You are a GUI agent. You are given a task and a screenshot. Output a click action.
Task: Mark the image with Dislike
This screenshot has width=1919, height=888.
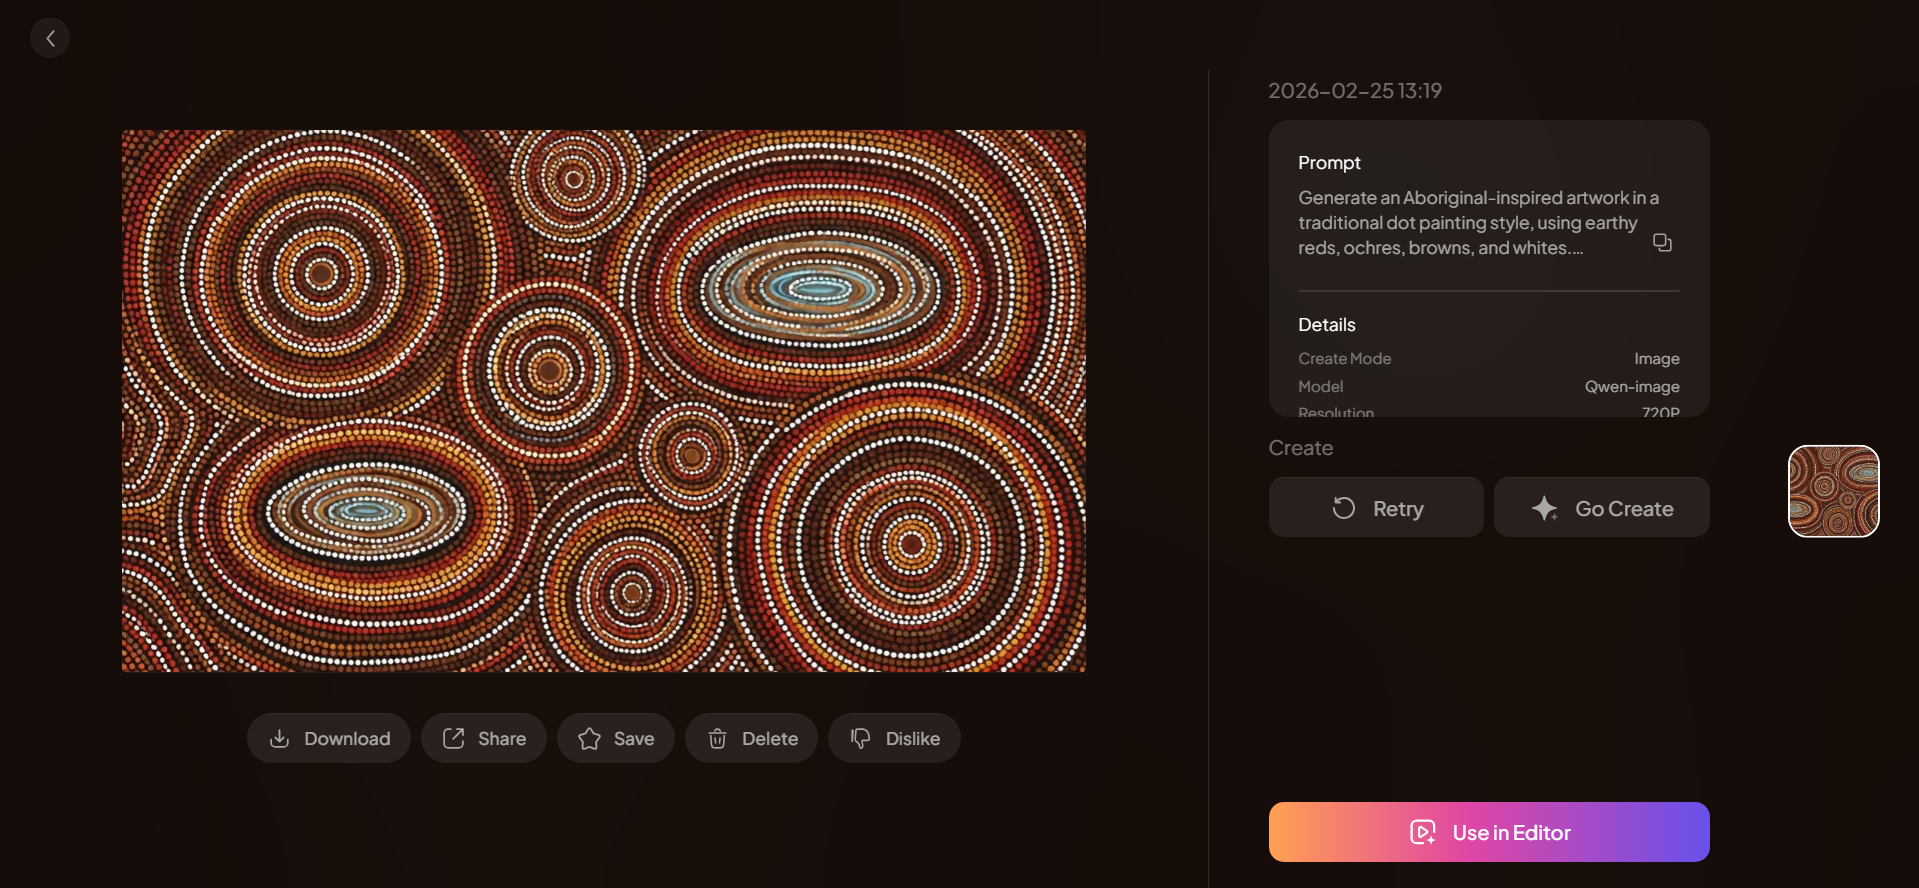tap(895, 738)
